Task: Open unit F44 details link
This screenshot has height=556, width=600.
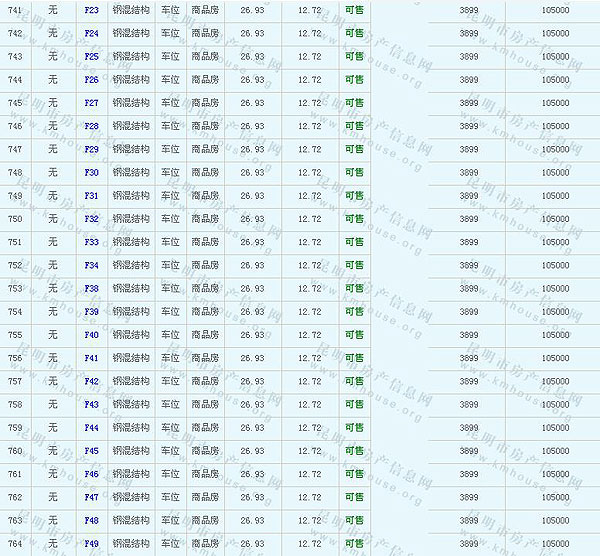Action: click(92, 427)
